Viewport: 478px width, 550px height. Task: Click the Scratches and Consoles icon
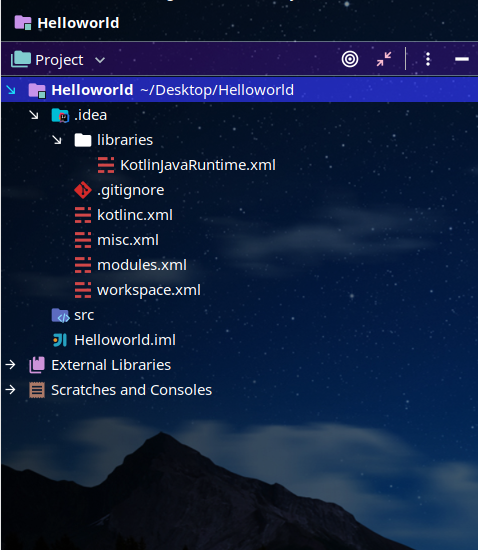[x=37, y=390]
